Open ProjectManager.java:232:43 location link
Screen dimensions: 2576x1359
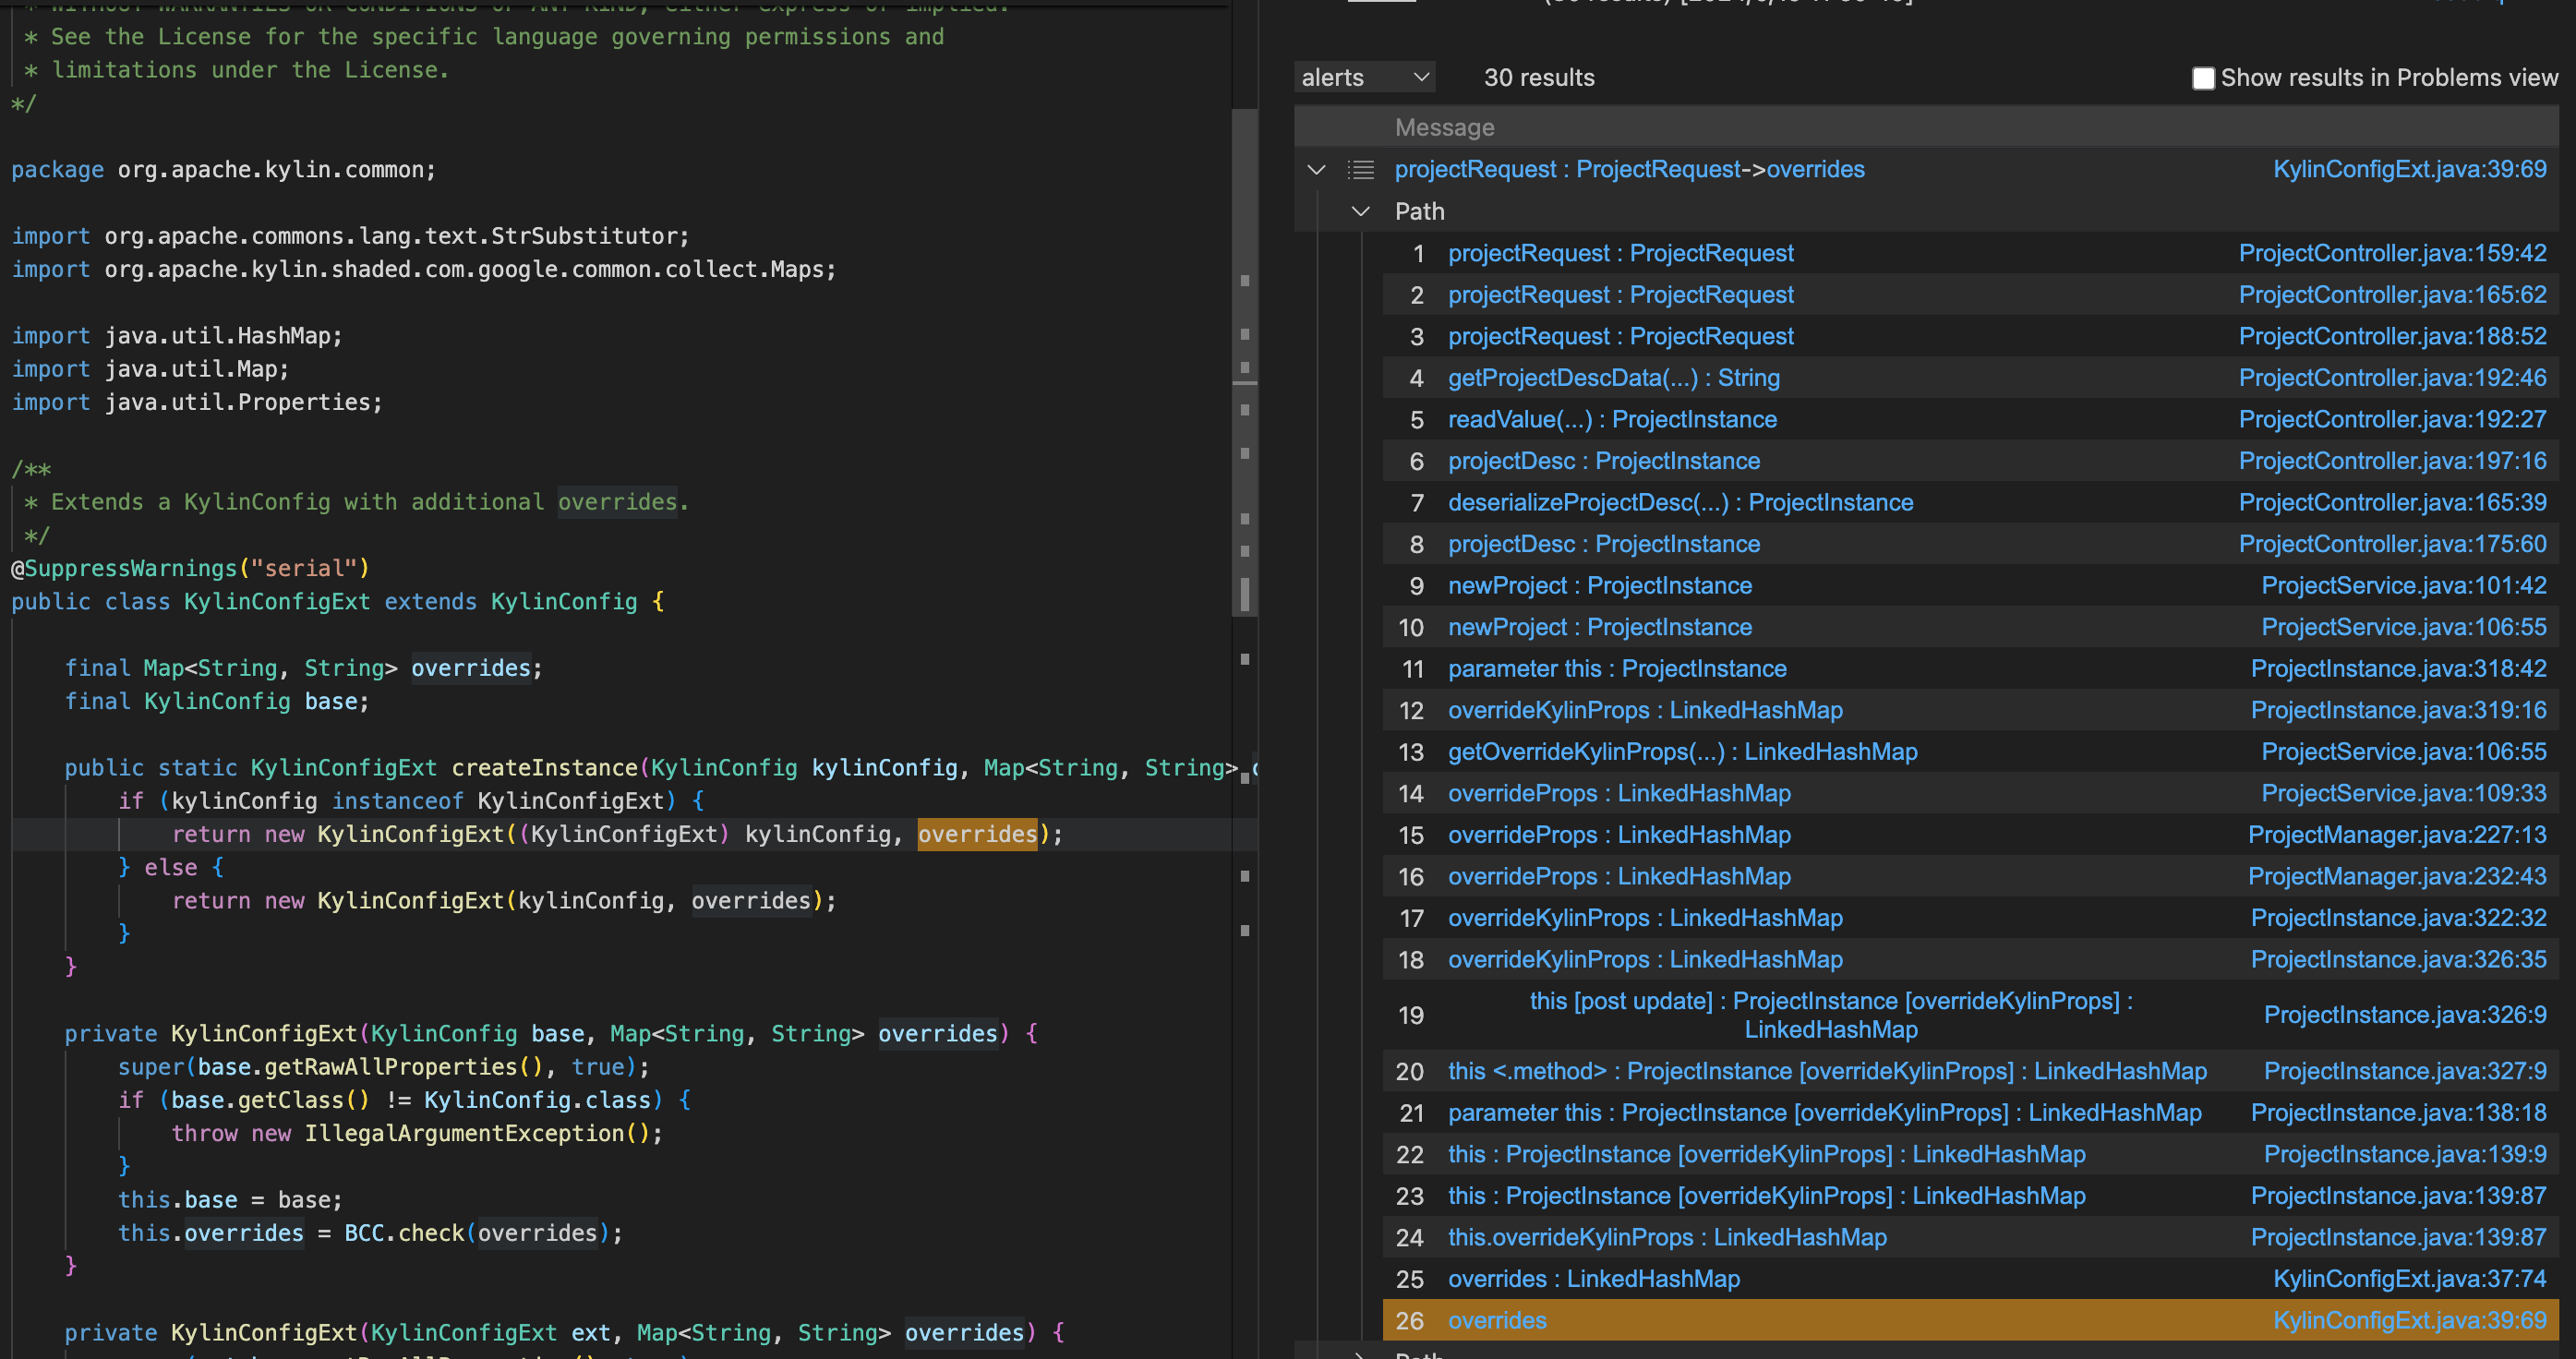tap(2397, 876)
